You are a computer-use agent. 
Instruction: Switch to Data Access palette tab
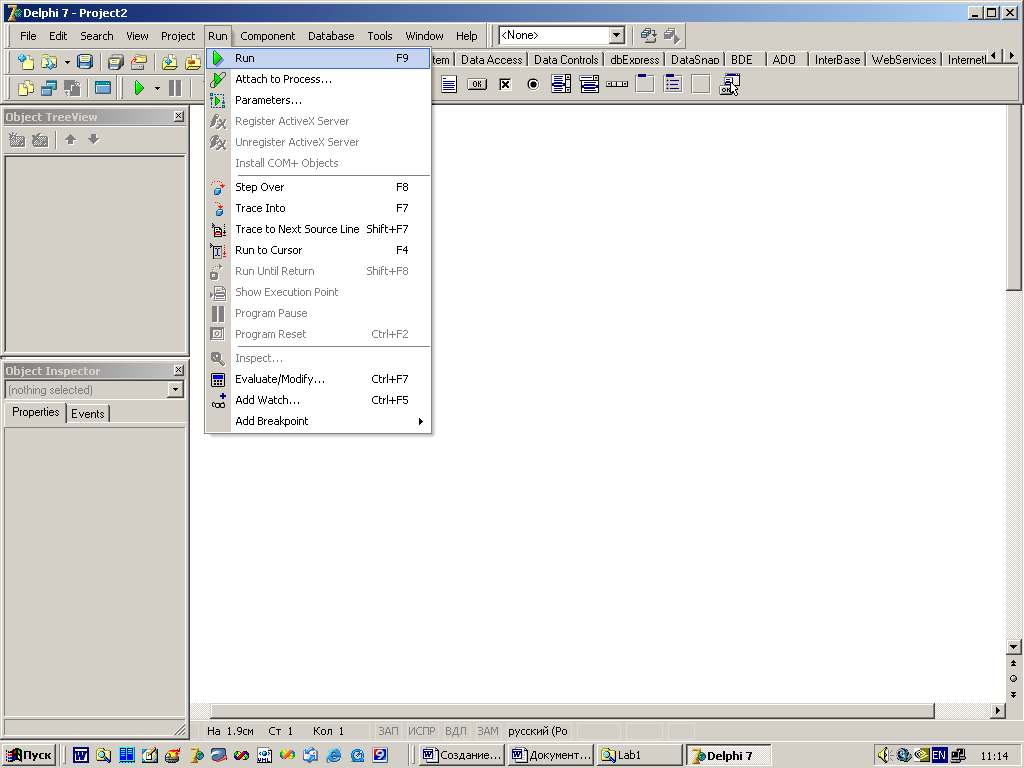pyautogui.click(x=491, y=59)
